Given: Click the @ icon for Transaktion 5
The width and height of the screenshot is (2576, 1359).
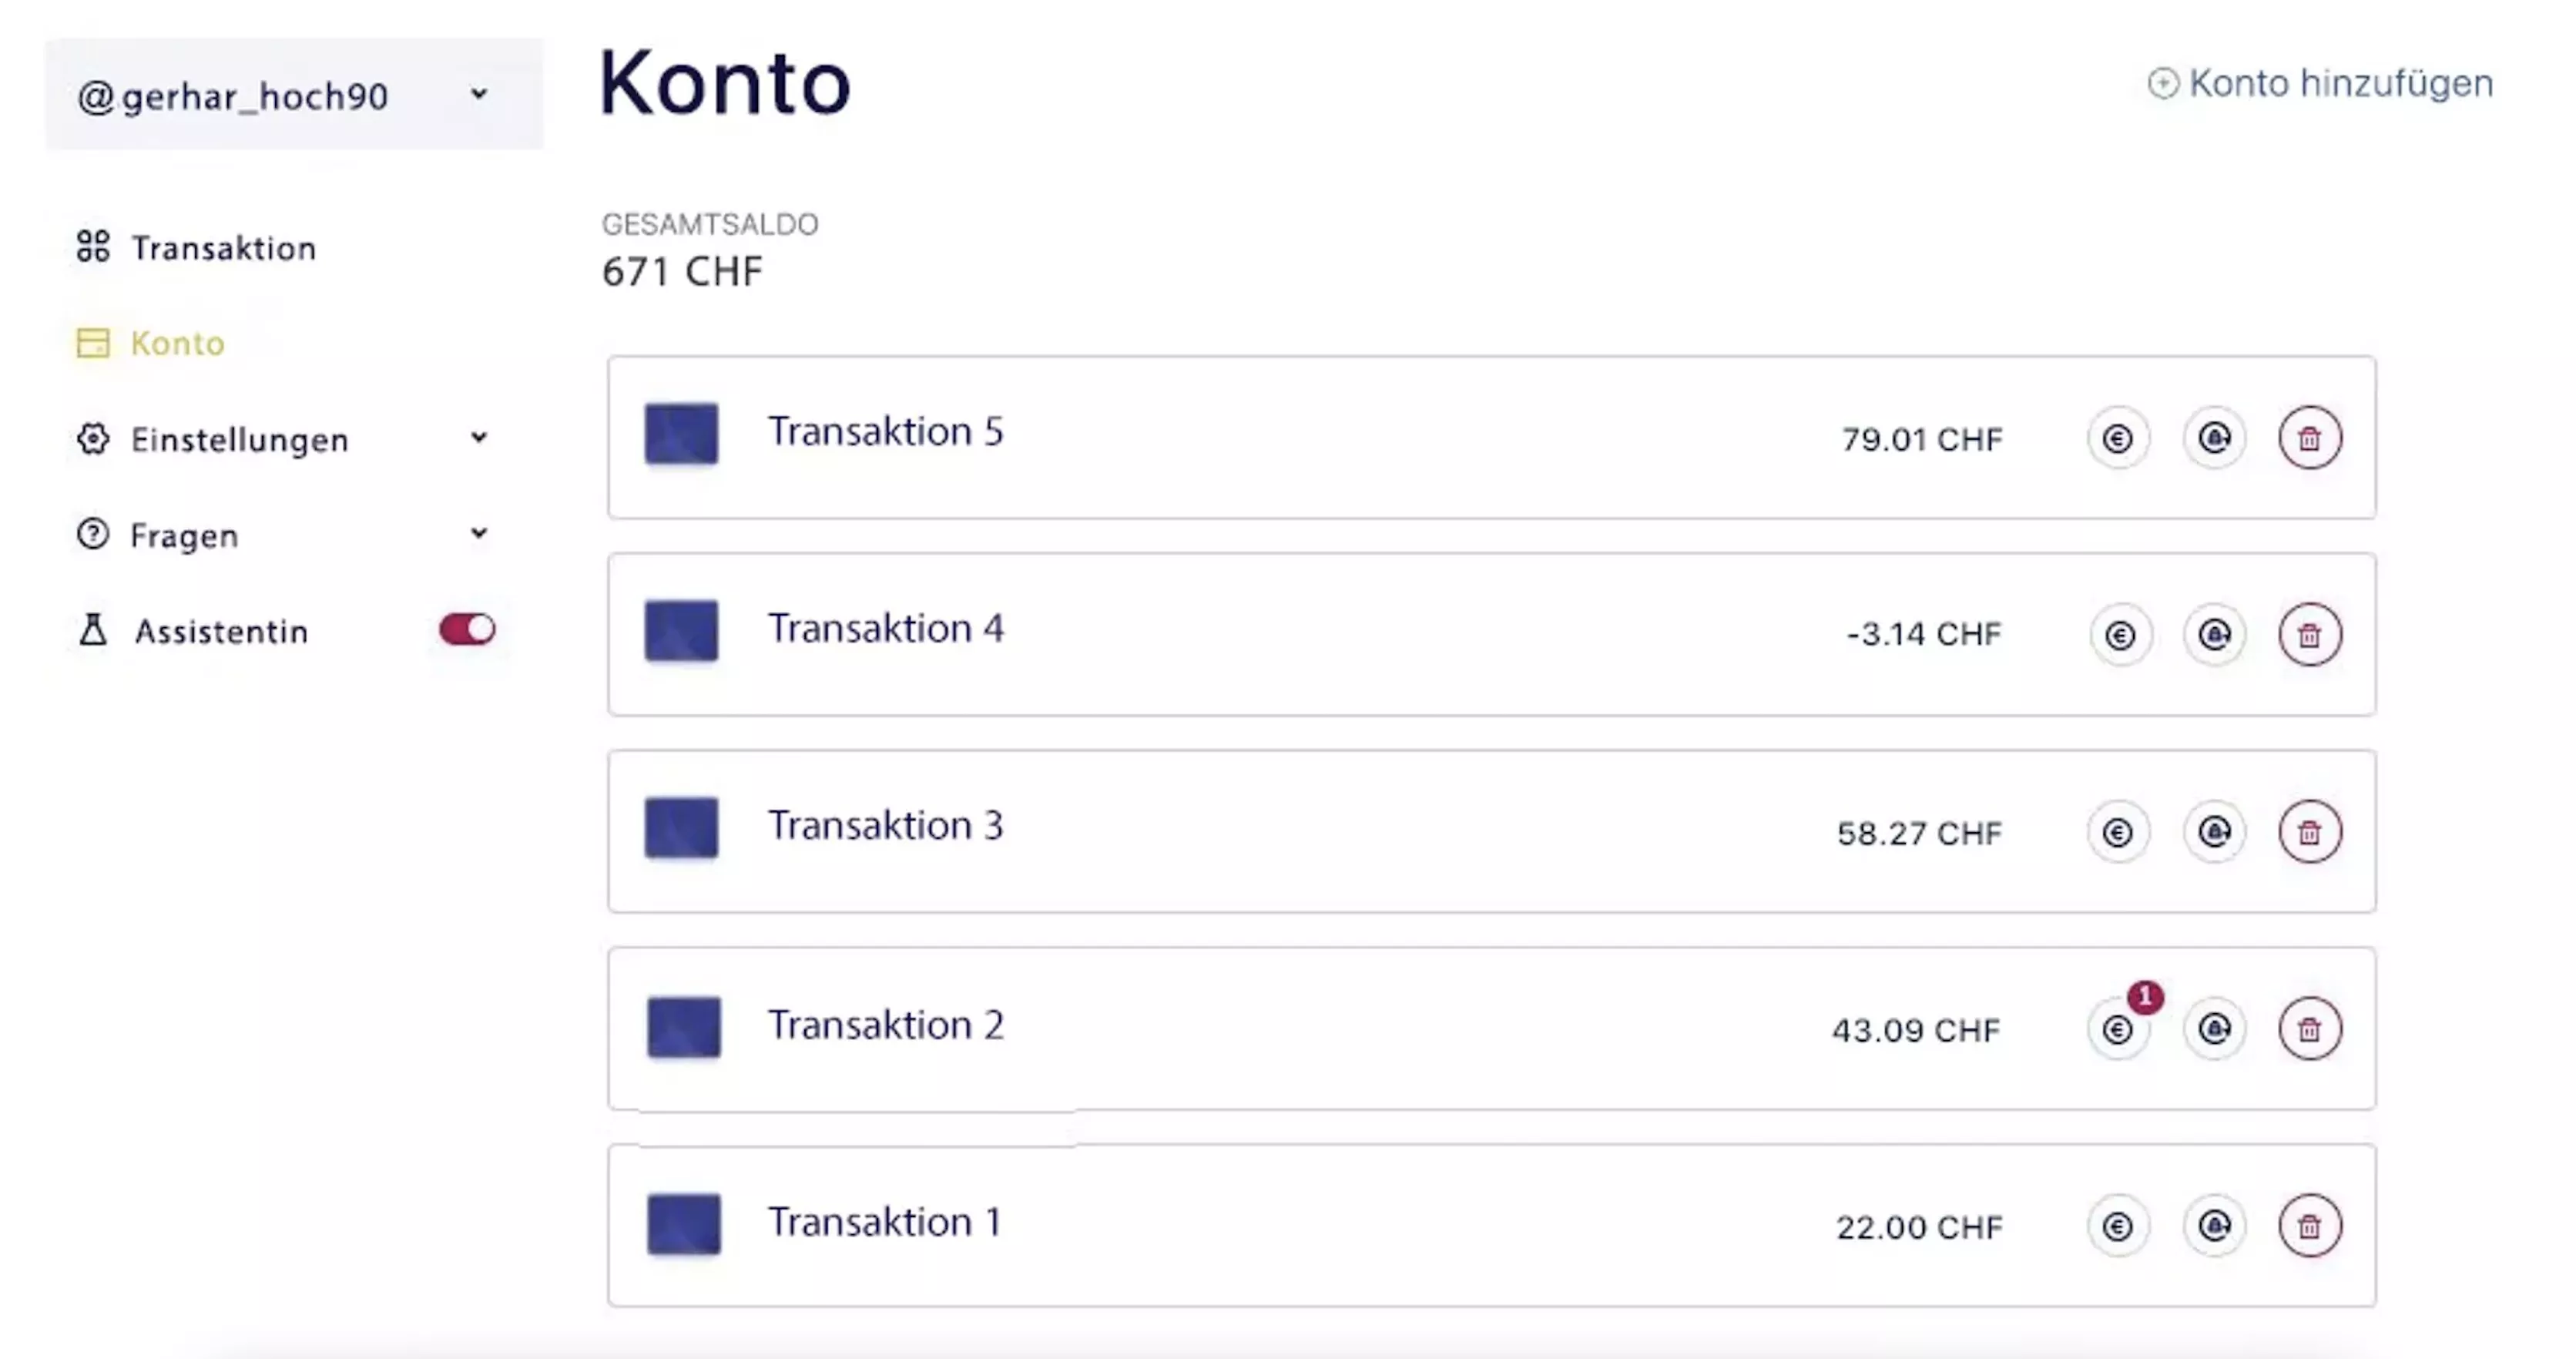Looking at the screenshot, I should (x=2215, y=438).
